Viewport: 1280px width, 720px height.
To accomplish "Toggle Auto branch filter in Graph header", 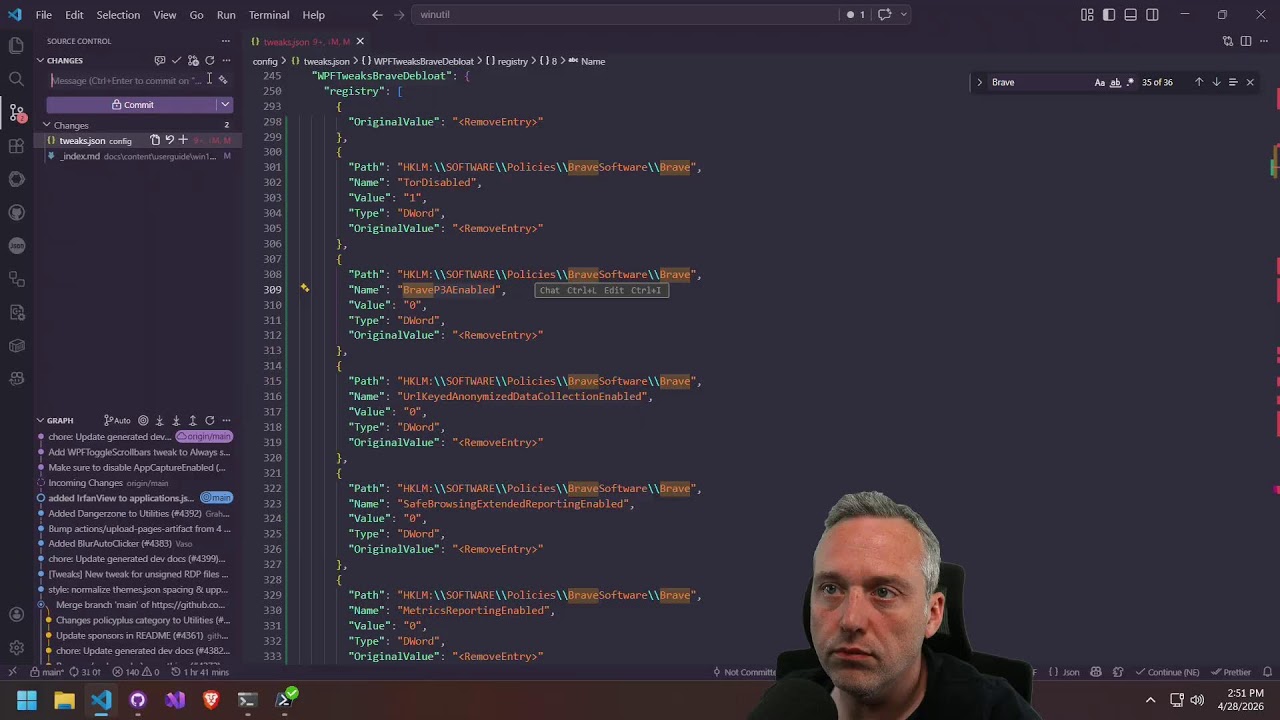I will point(118,421).
